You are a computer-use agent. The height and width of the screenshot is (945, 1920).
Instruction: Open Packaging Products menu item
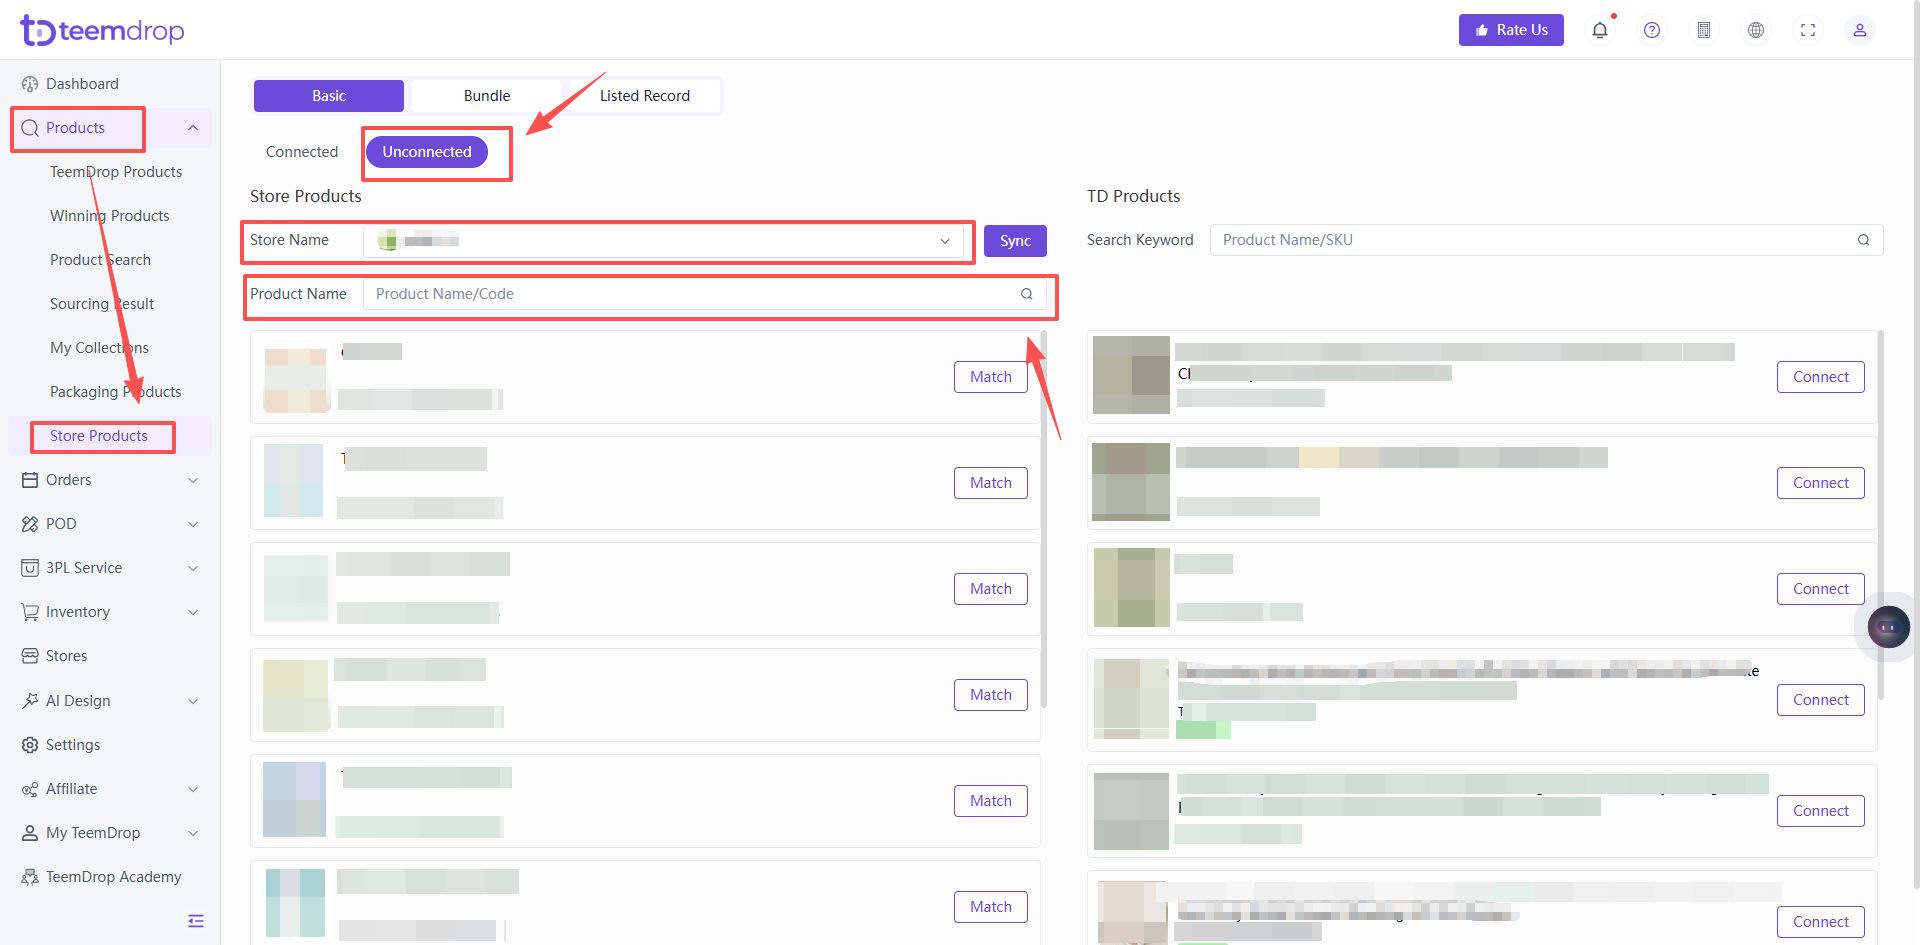(x=116, y=392)
